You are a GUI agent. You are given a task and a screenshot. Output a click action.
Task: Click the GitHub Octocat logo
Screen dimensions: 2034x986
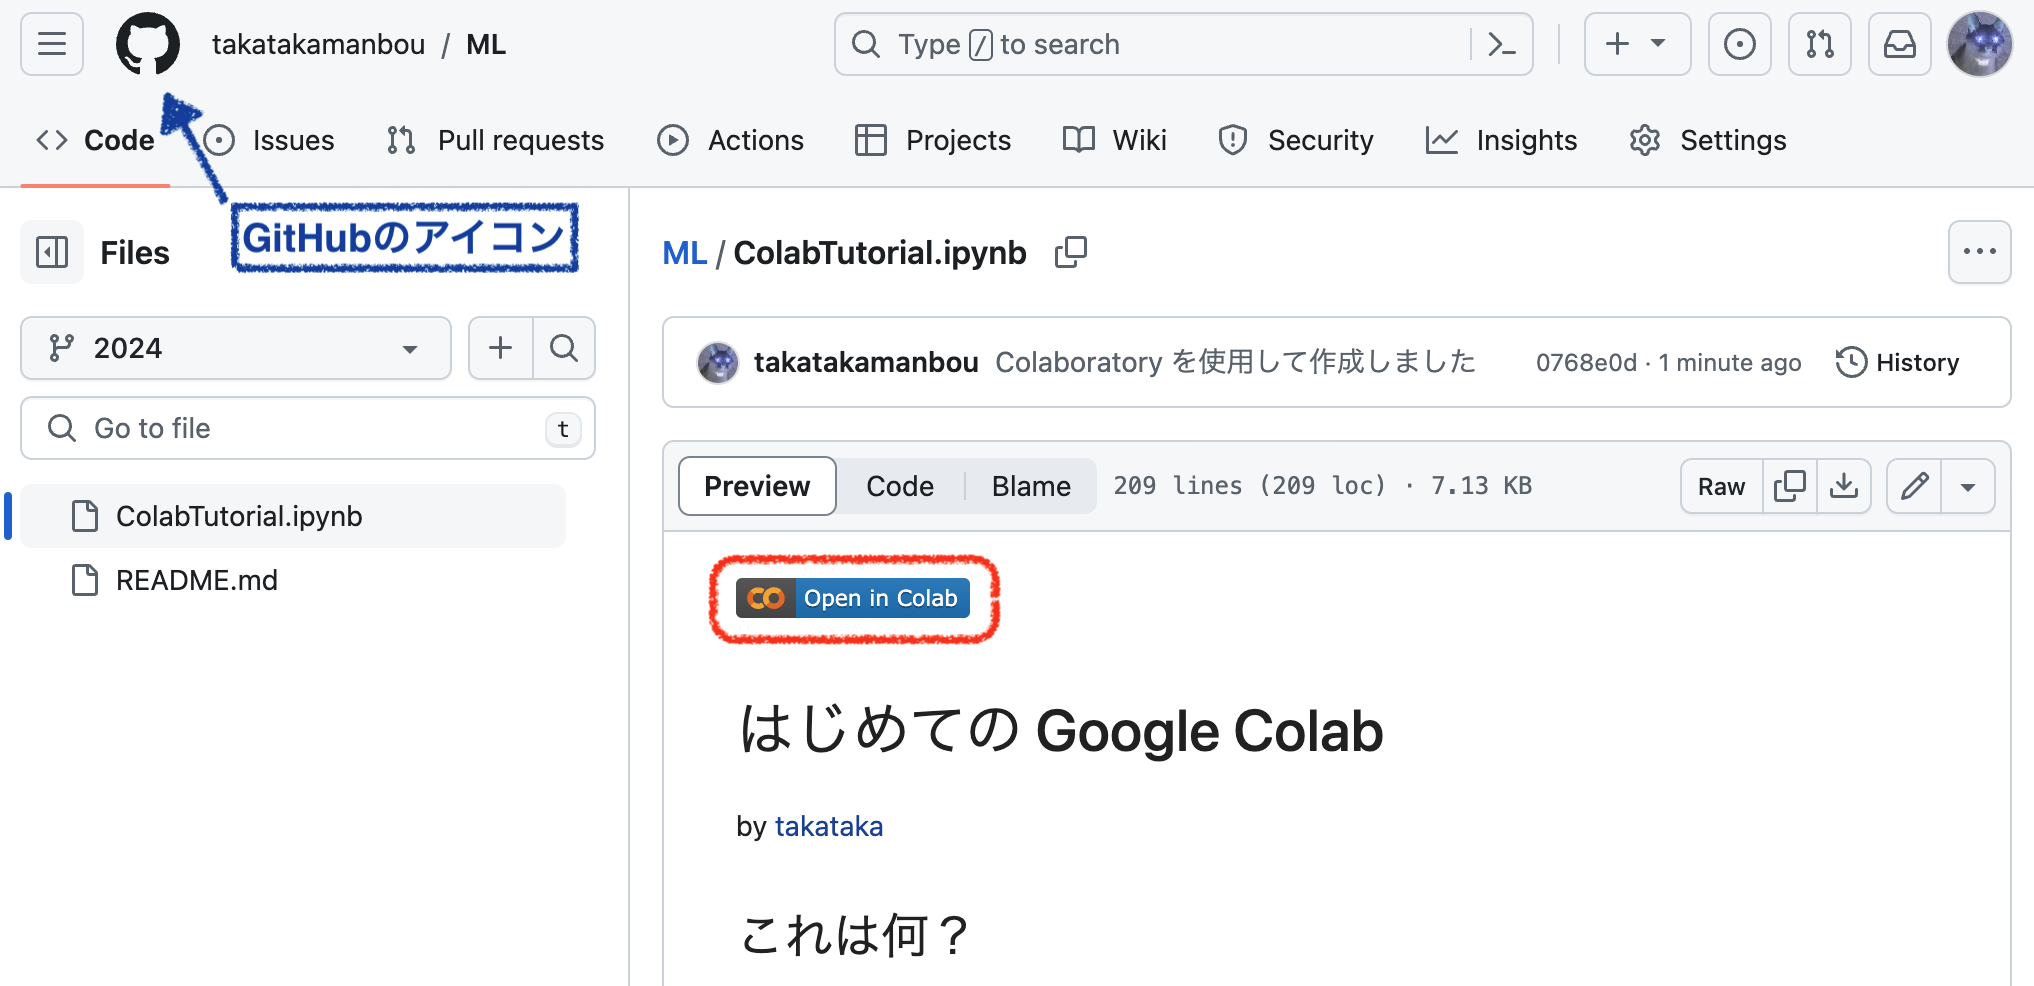148,44
